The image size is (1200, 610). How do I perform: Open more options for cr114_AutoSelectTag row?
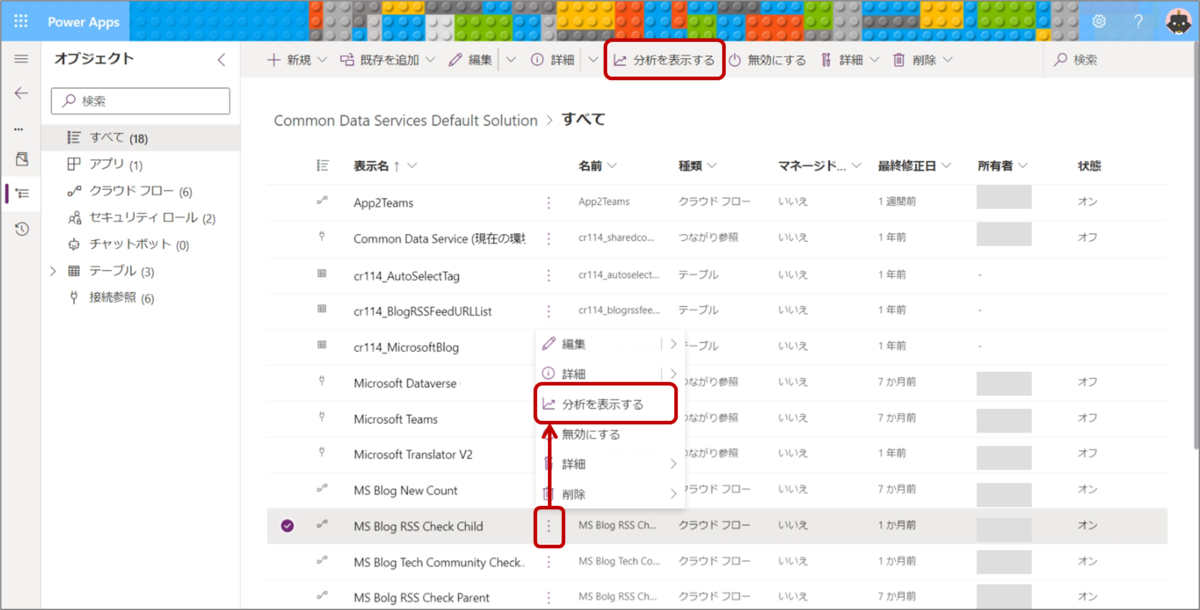(x=548, y=275)
